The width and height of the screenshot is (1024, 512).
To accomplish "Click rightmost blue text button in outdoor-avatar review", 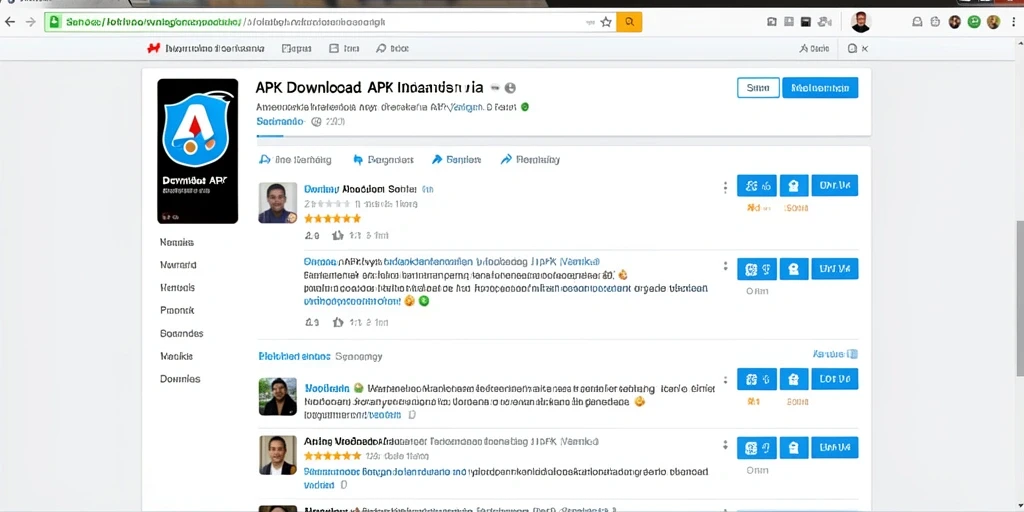I will (x=835, y=379).
